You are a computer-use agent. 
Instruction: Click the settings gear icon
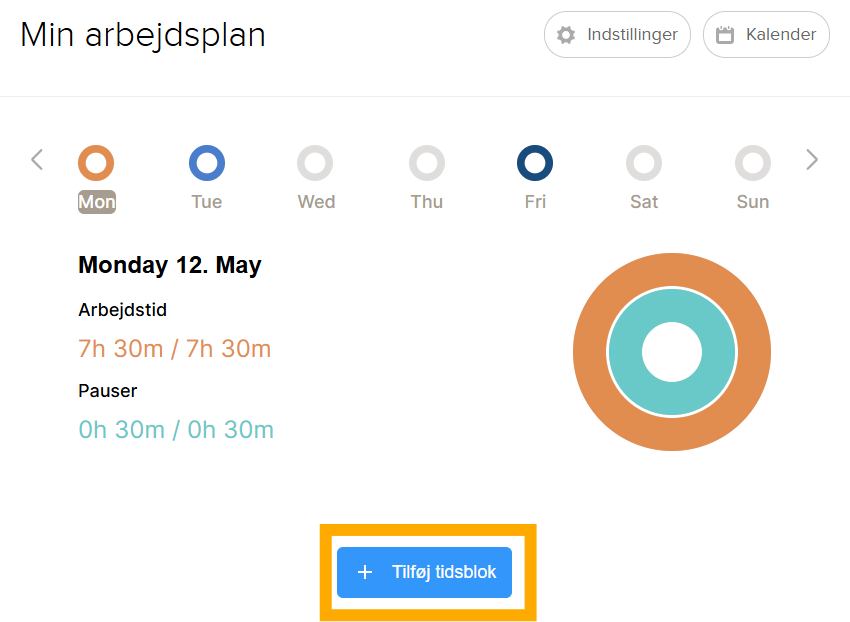click(x=567, y=34)
